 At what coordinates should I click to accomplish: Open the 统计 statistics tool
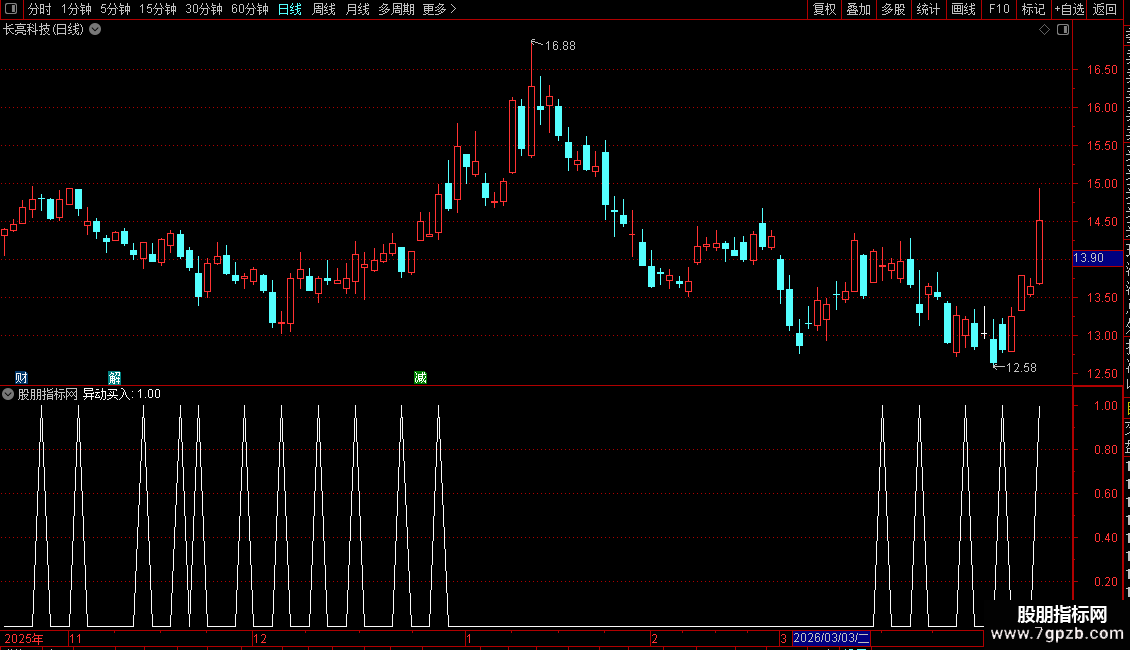point(928,9)
